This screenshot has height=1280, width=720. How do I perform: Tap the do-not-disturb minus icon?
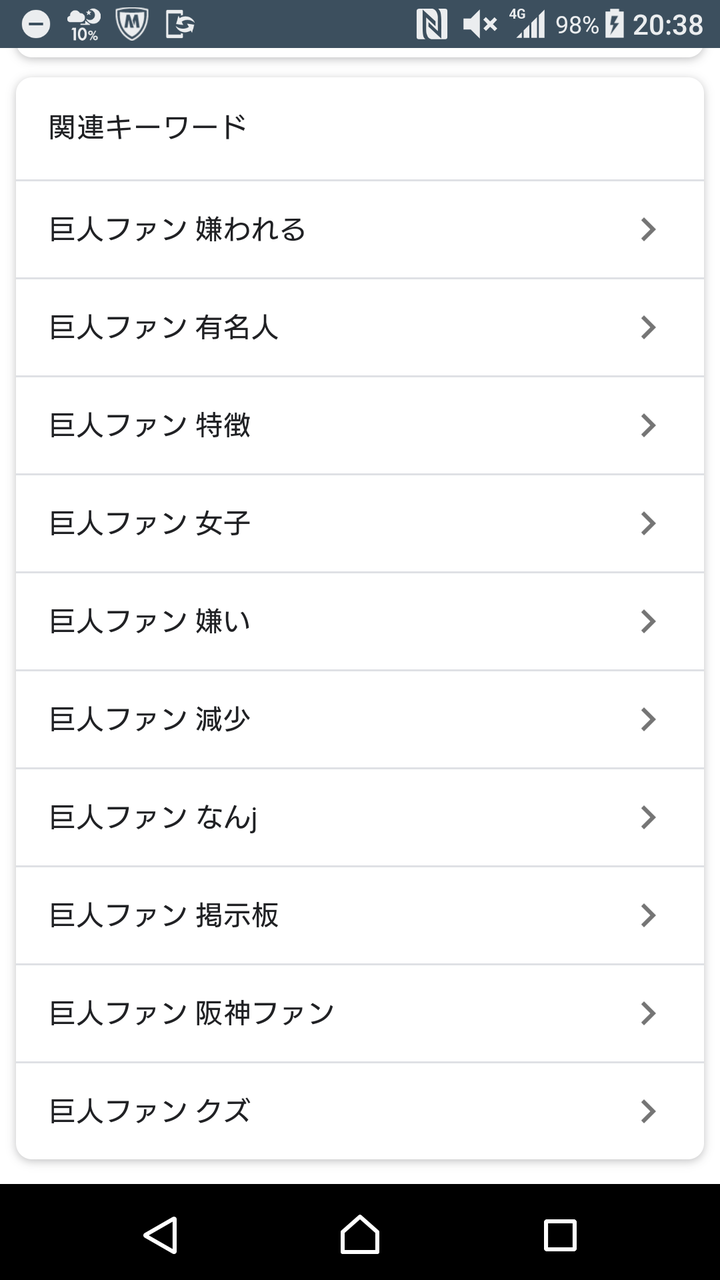point(36,24)
